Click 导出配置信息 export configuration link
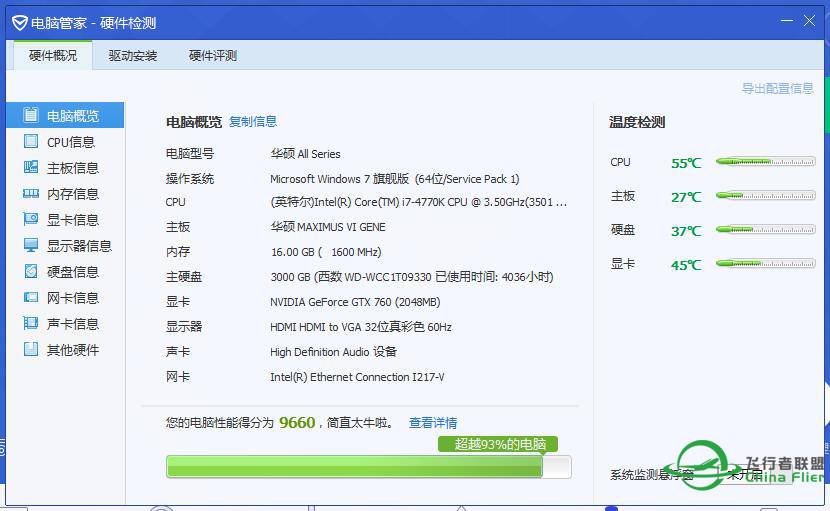The width and height of the screenshot is (830, 511). coord(777,89)
